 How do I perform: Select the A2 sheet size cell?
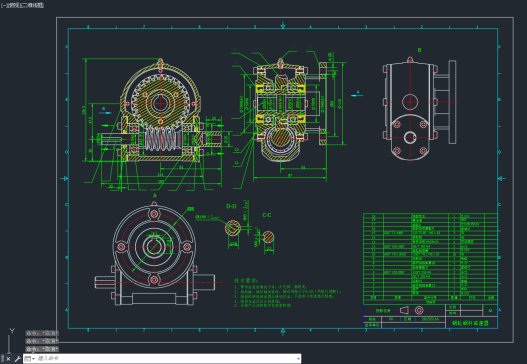tap(490, 311)
